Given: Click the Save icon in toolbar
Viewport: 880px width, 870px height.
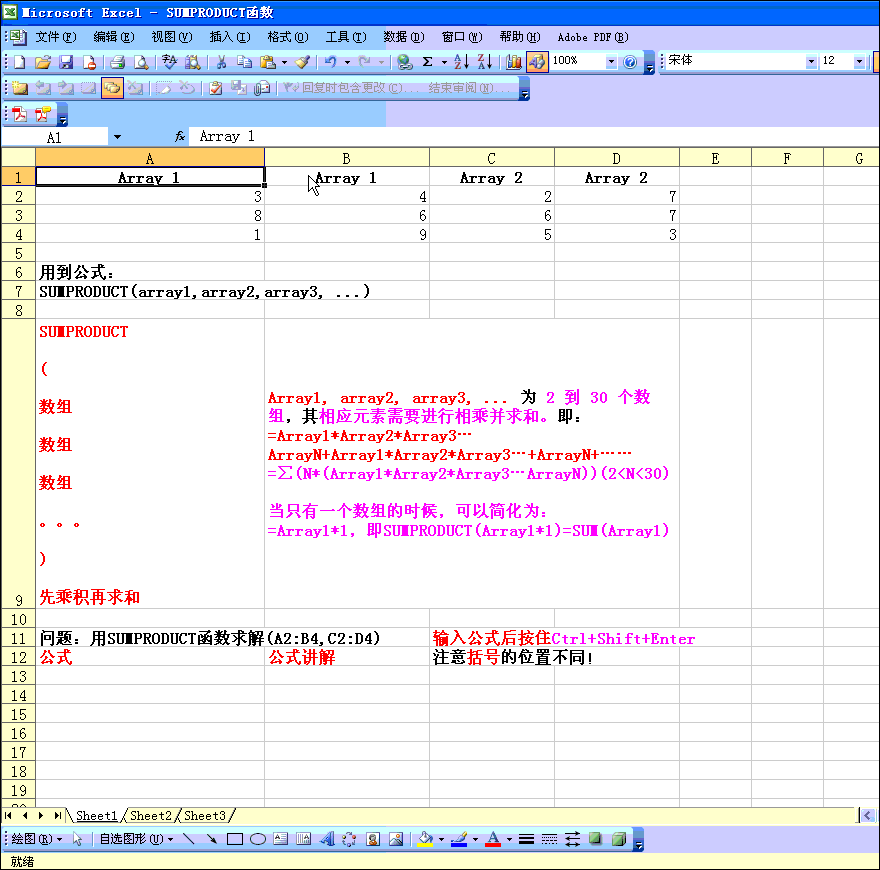Looking at the screenshot, I should pyautogui.click(x=66, y=62).
